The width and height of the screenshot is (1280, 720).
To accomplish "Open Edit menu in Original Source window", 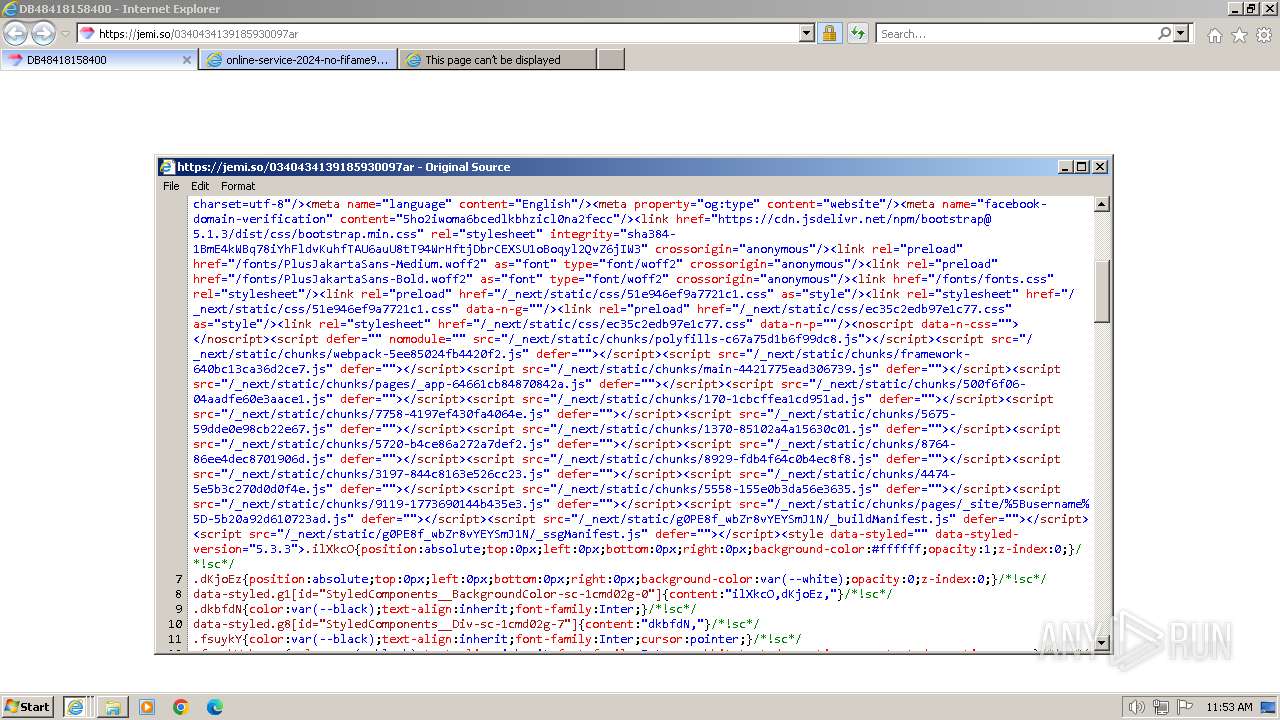I will click(200, 186).
